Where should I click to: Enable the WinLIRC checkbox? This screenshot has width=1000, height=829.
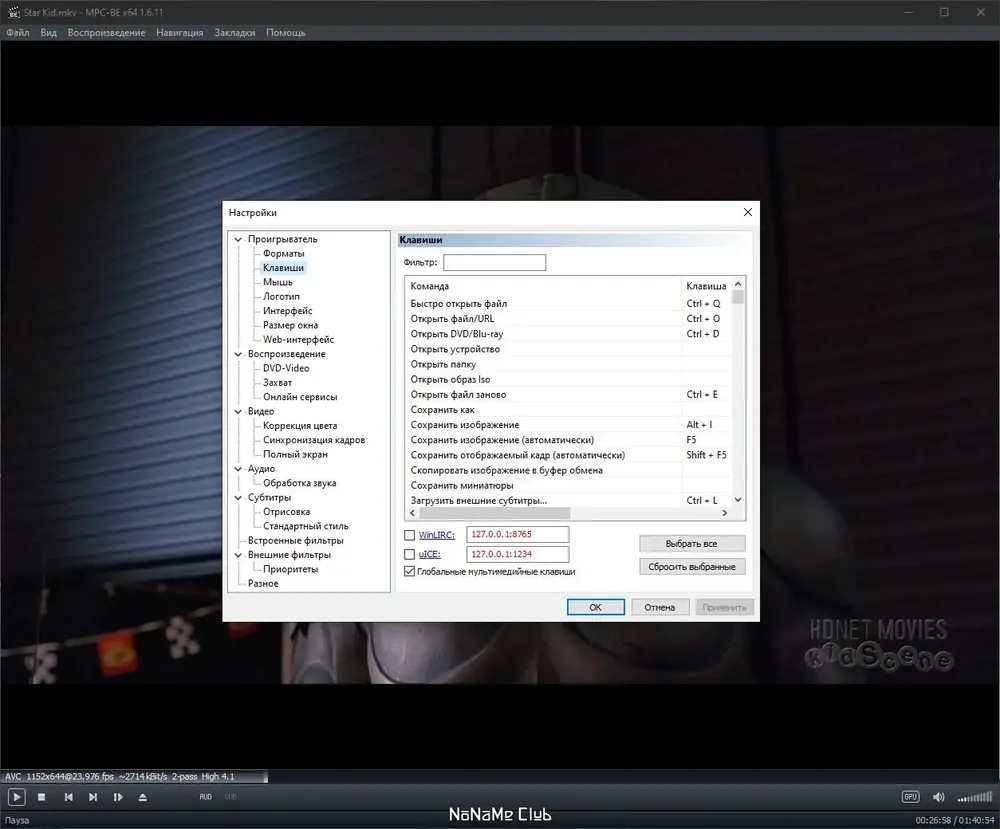tap(409, 535)
